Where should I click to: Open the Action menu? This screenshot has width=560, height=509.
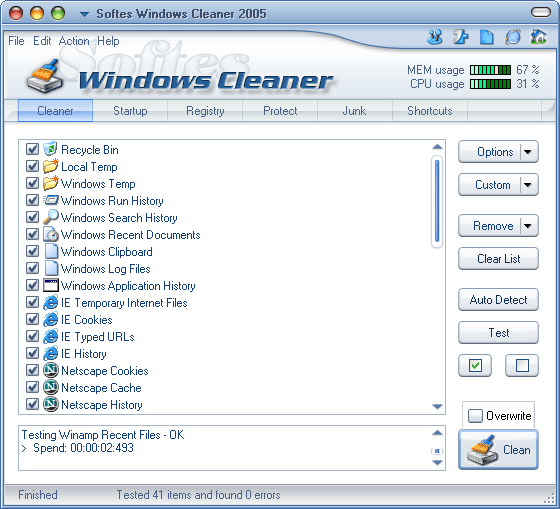point(74,41)
